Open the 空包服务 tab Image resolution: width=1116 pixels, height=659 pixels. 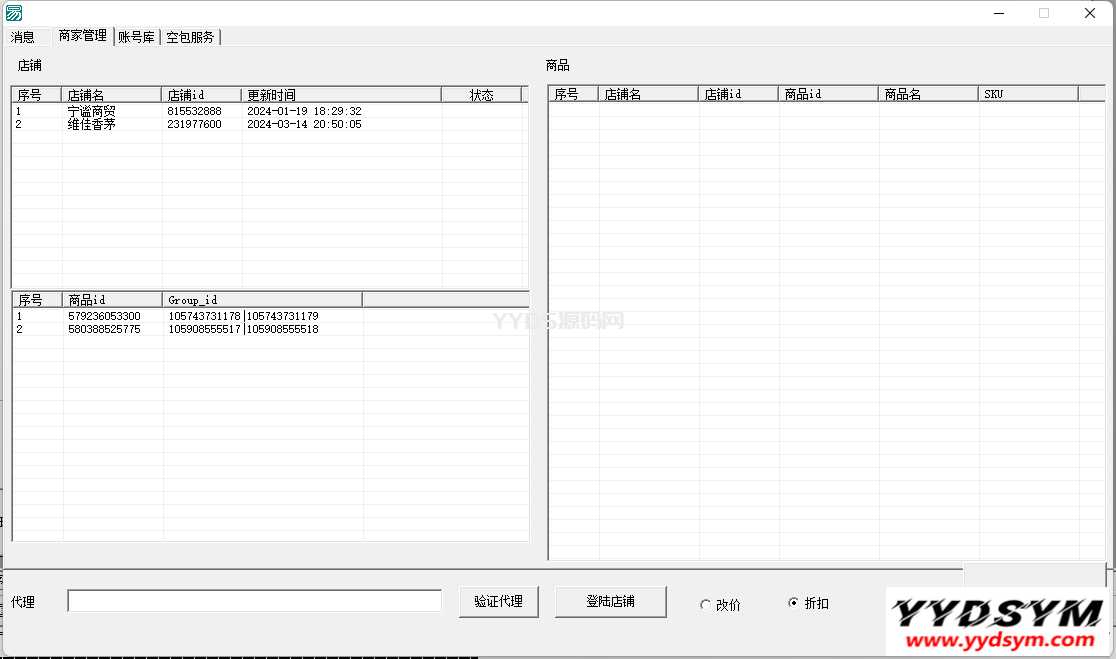tap(191, 37)
